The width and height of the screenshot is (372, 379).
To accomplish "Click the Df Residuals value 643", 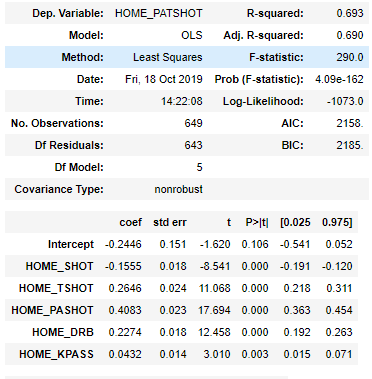I will [193, 145].
